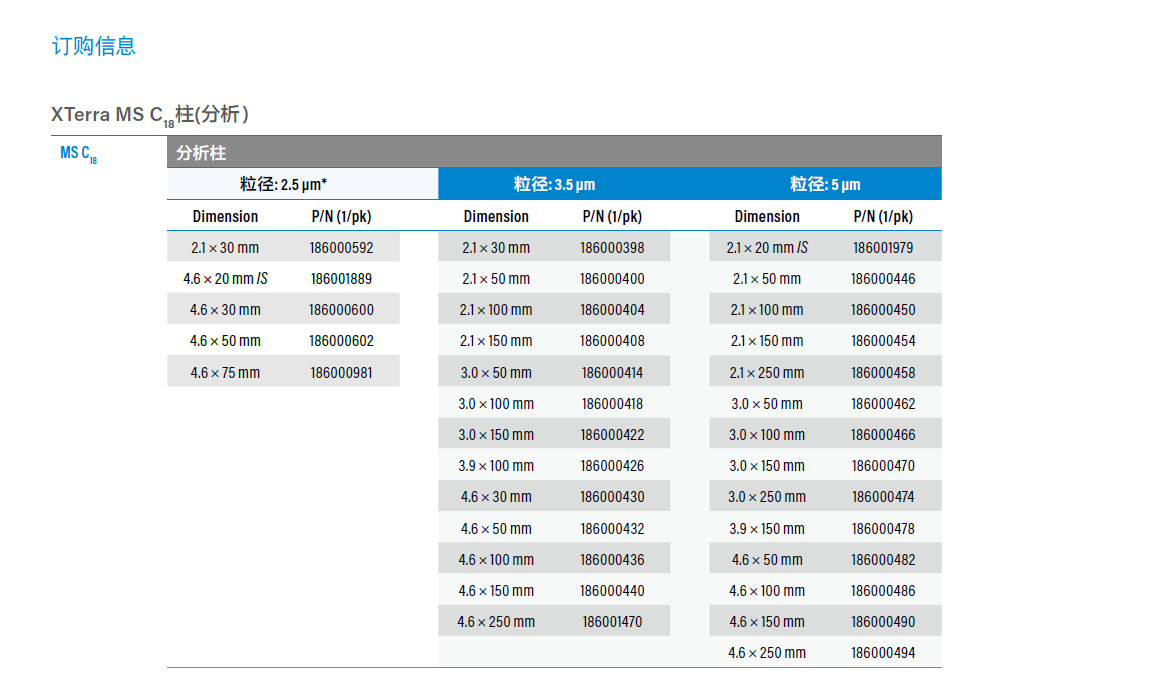This screenshot has height=686, width=1153.
Task: Select part number 186000981
Action: coord(341,373)
